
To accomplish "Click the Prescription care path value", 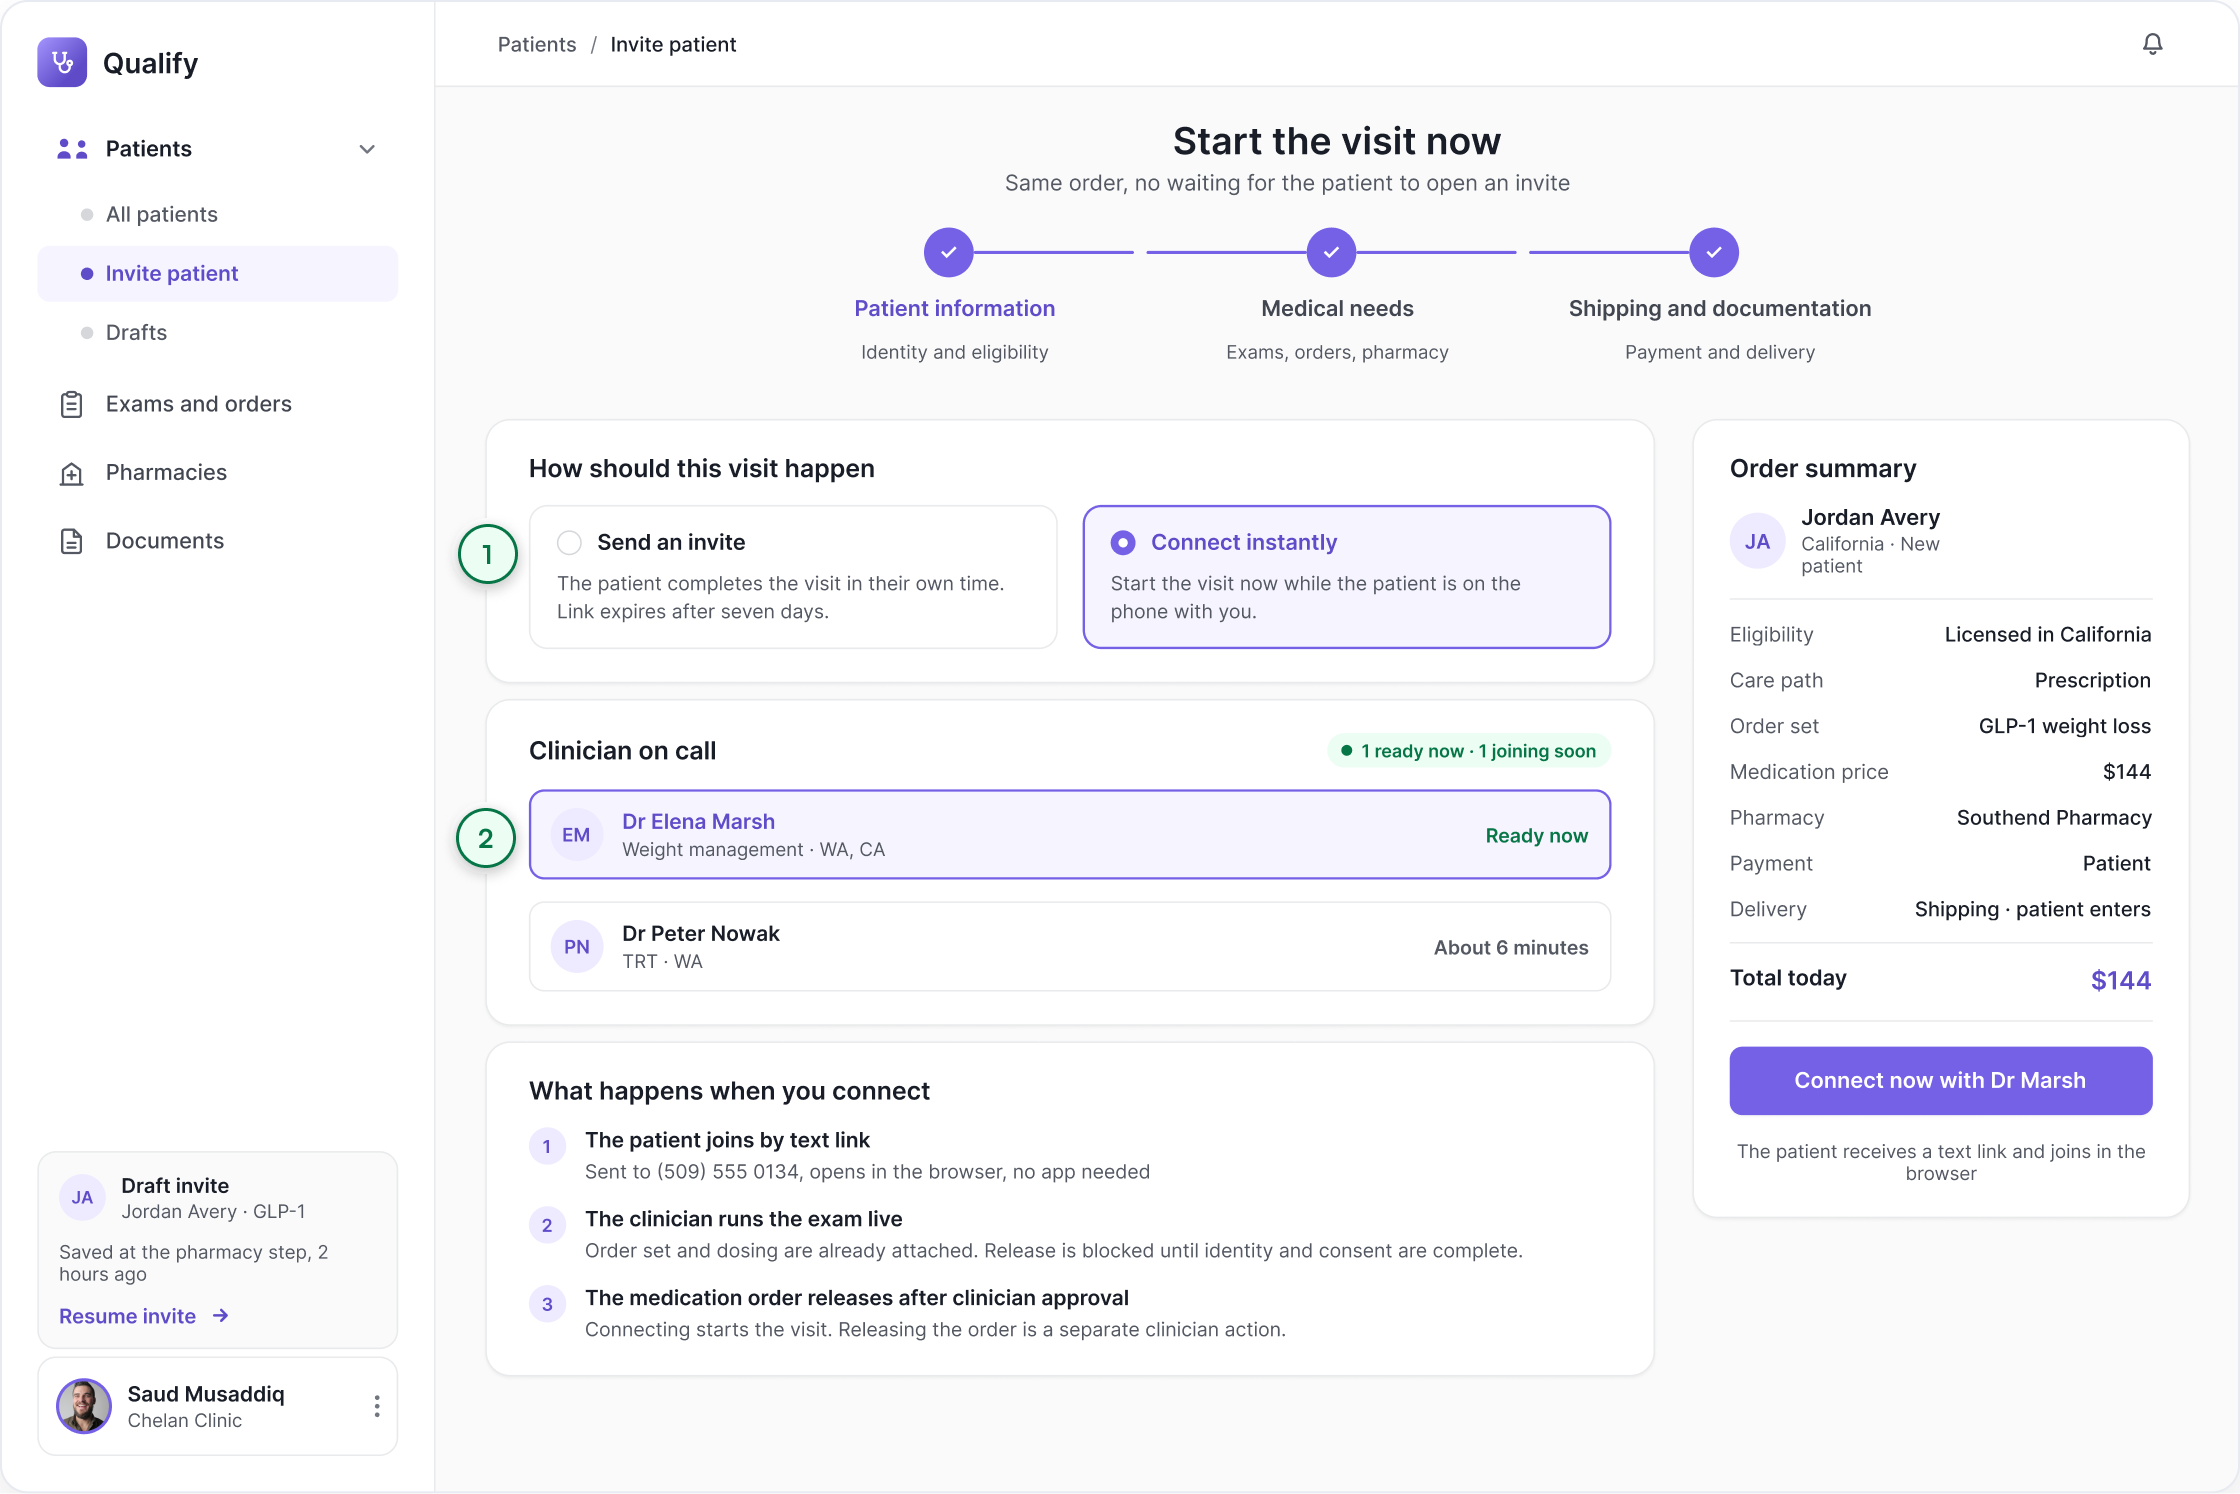I will point(2092,680).
